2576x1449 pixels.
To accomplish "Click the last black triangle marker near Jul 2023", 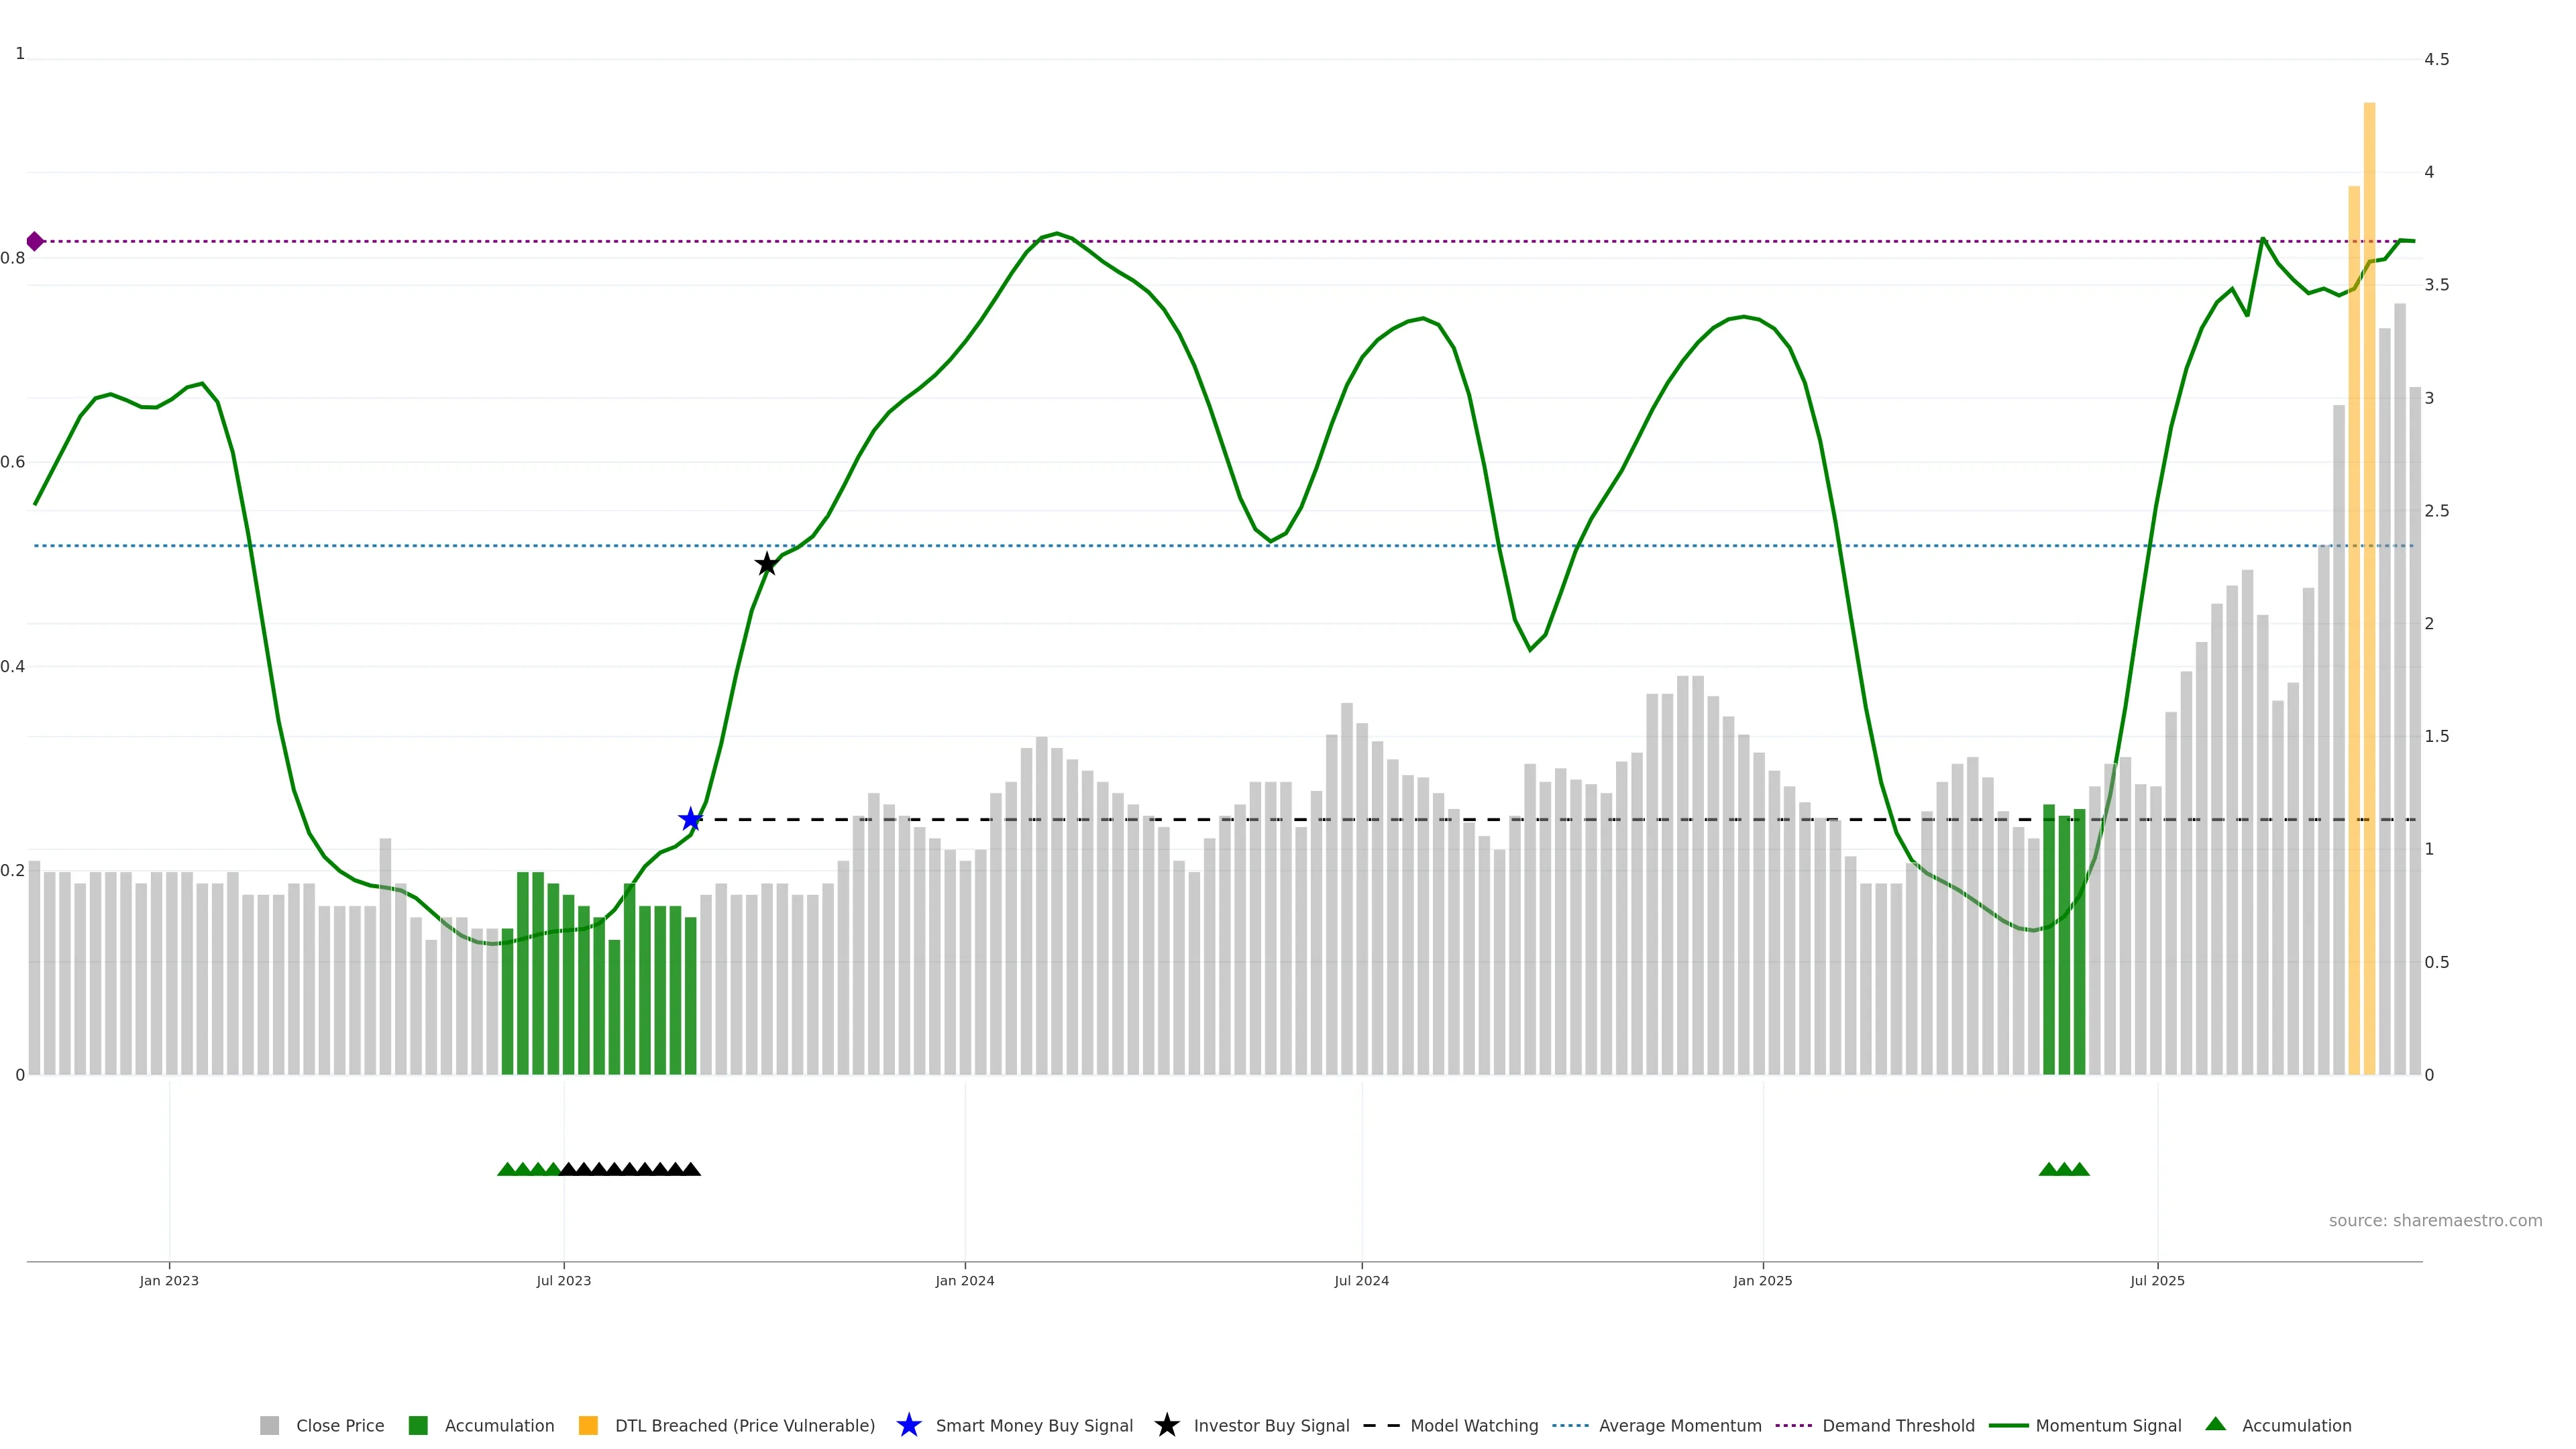I will tap(690, 1169).
